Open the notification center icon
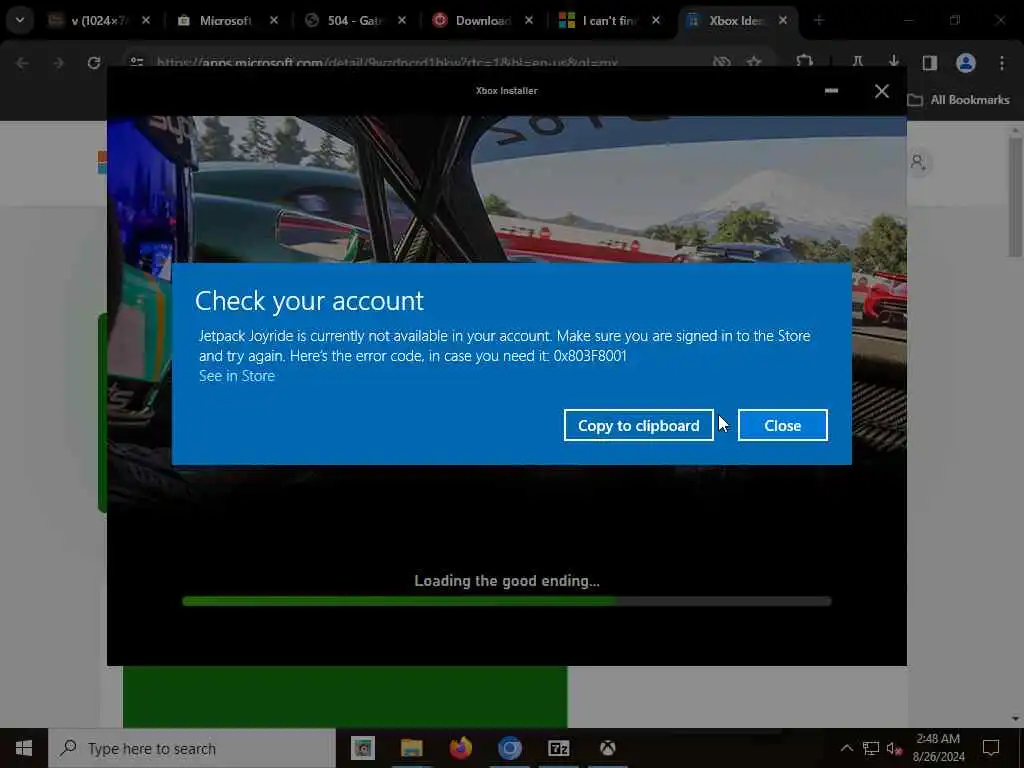Screen dimensions: 1024x768 (991, 748)
